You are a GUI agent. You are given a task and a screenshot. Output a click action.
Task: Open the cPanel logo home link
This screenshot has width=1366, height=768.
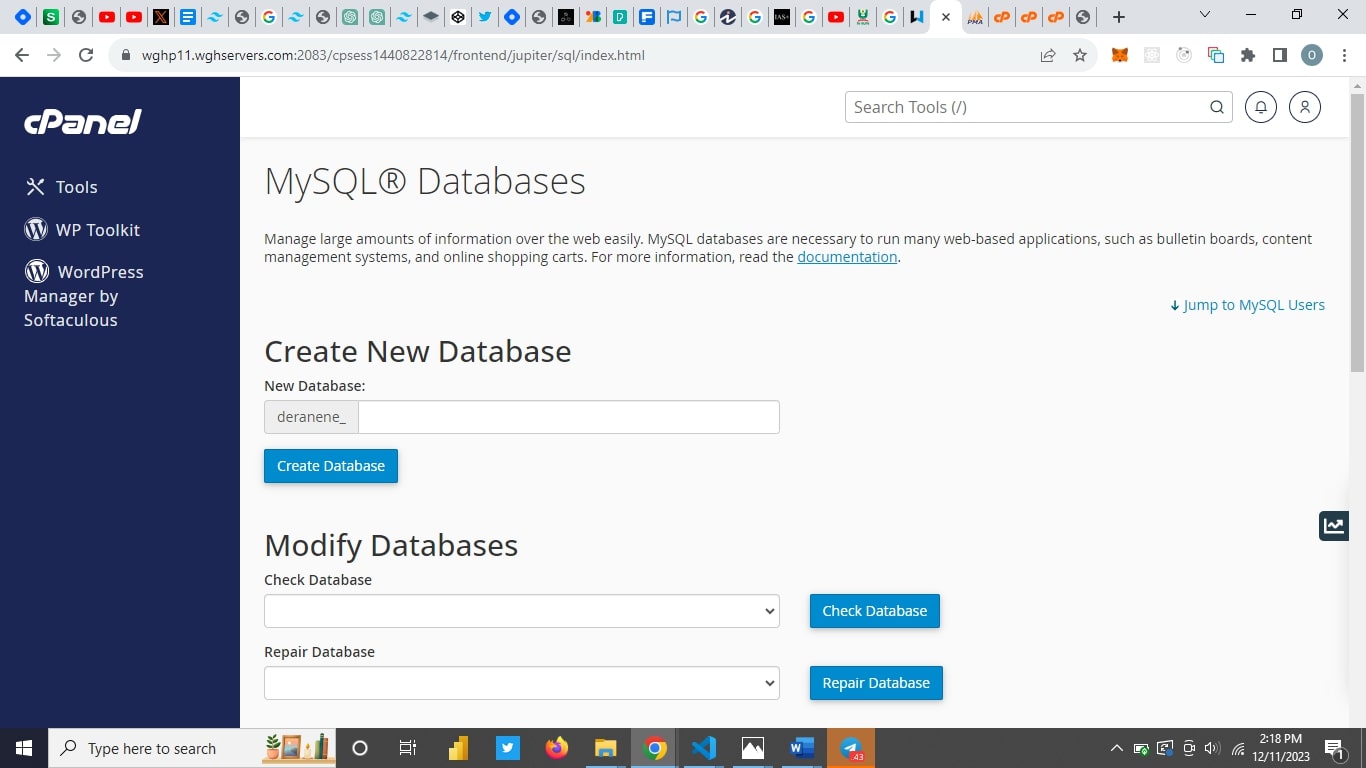(83, 122)
